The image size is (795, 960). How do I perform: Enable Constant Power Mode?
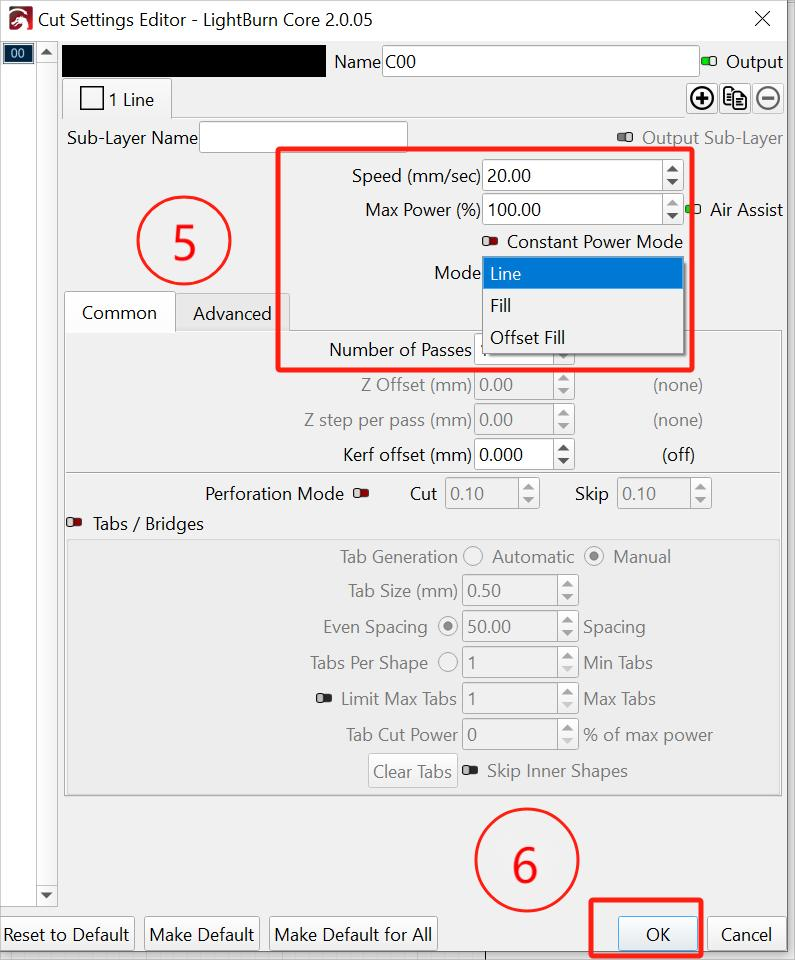[489, 241]
